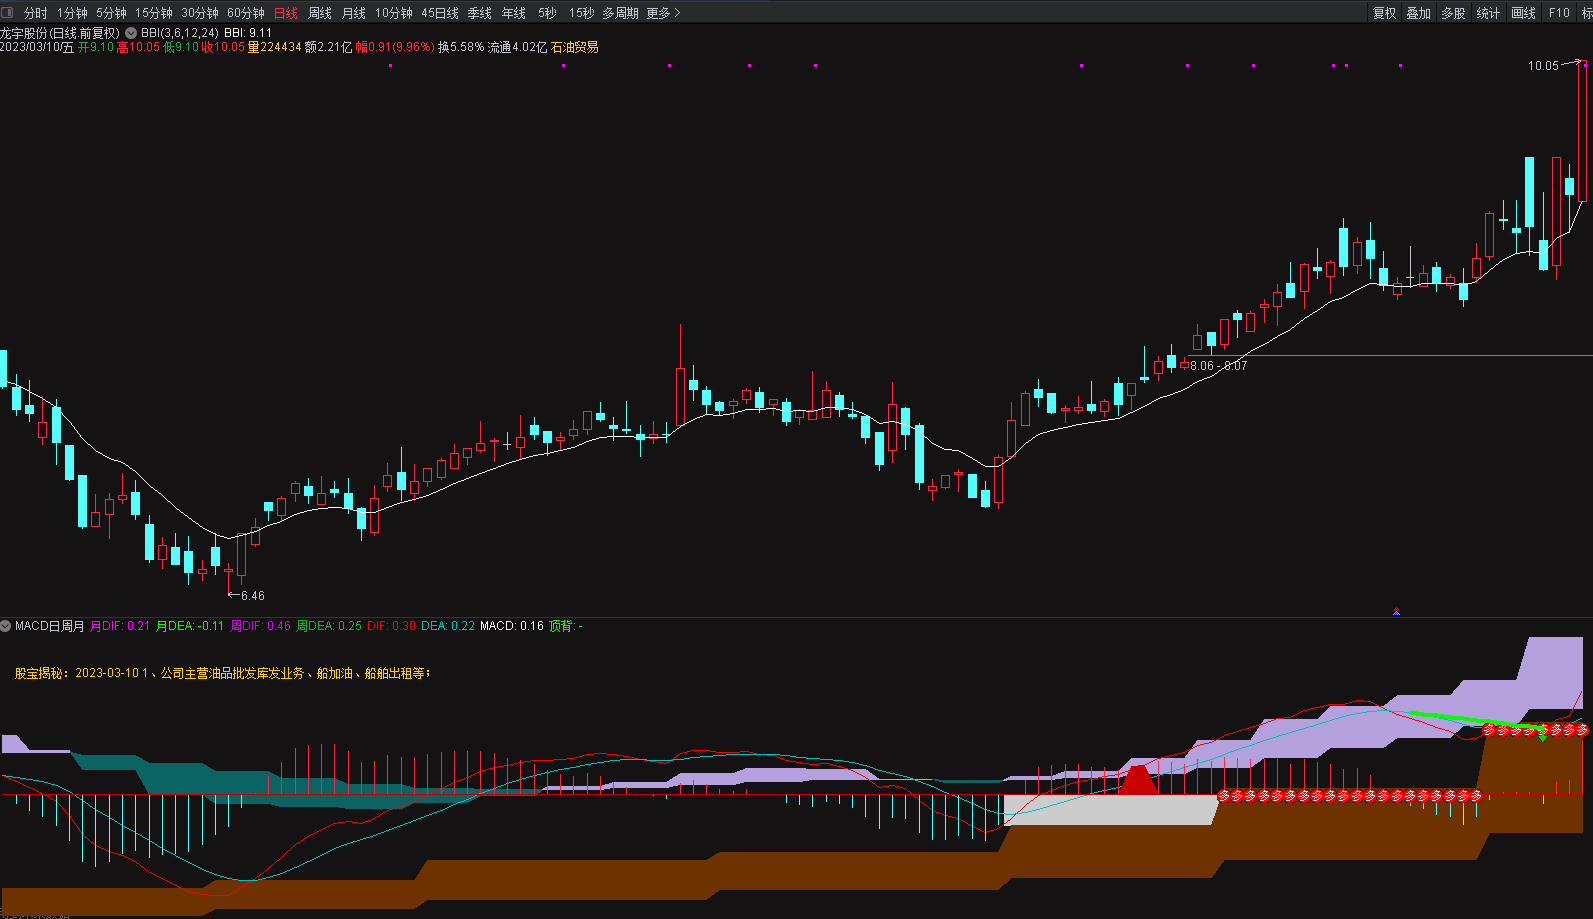Switch to the 分时 intraday view
Viewport: 1593px width, 919px height.
35,13
